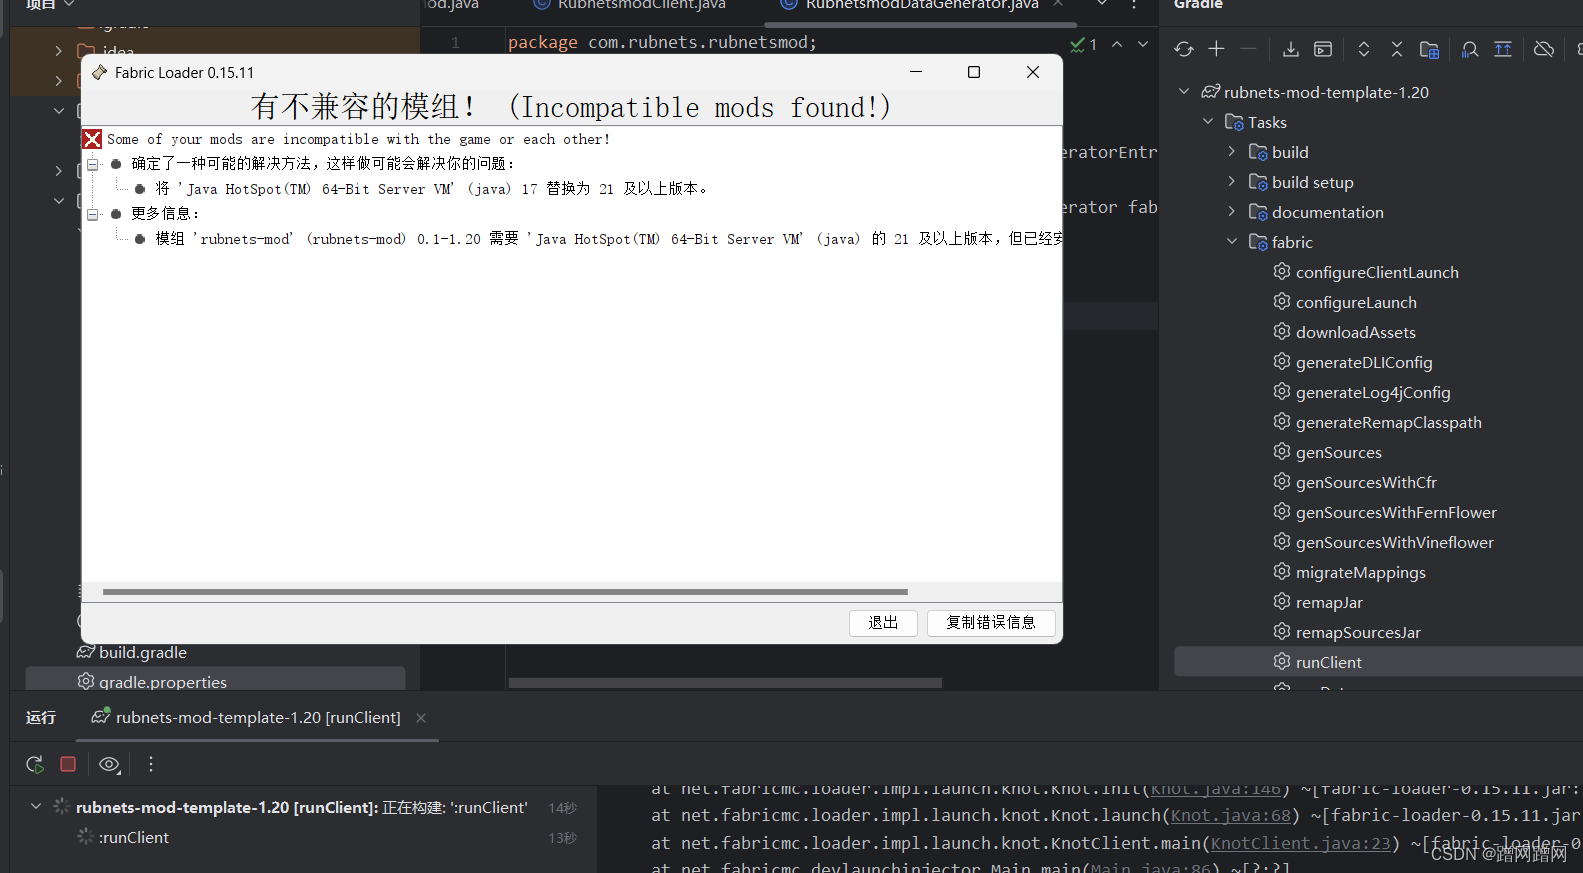Click Expand All icon in Gradle panel
Screen dimensions: 1583x873
pos(1363,49)
